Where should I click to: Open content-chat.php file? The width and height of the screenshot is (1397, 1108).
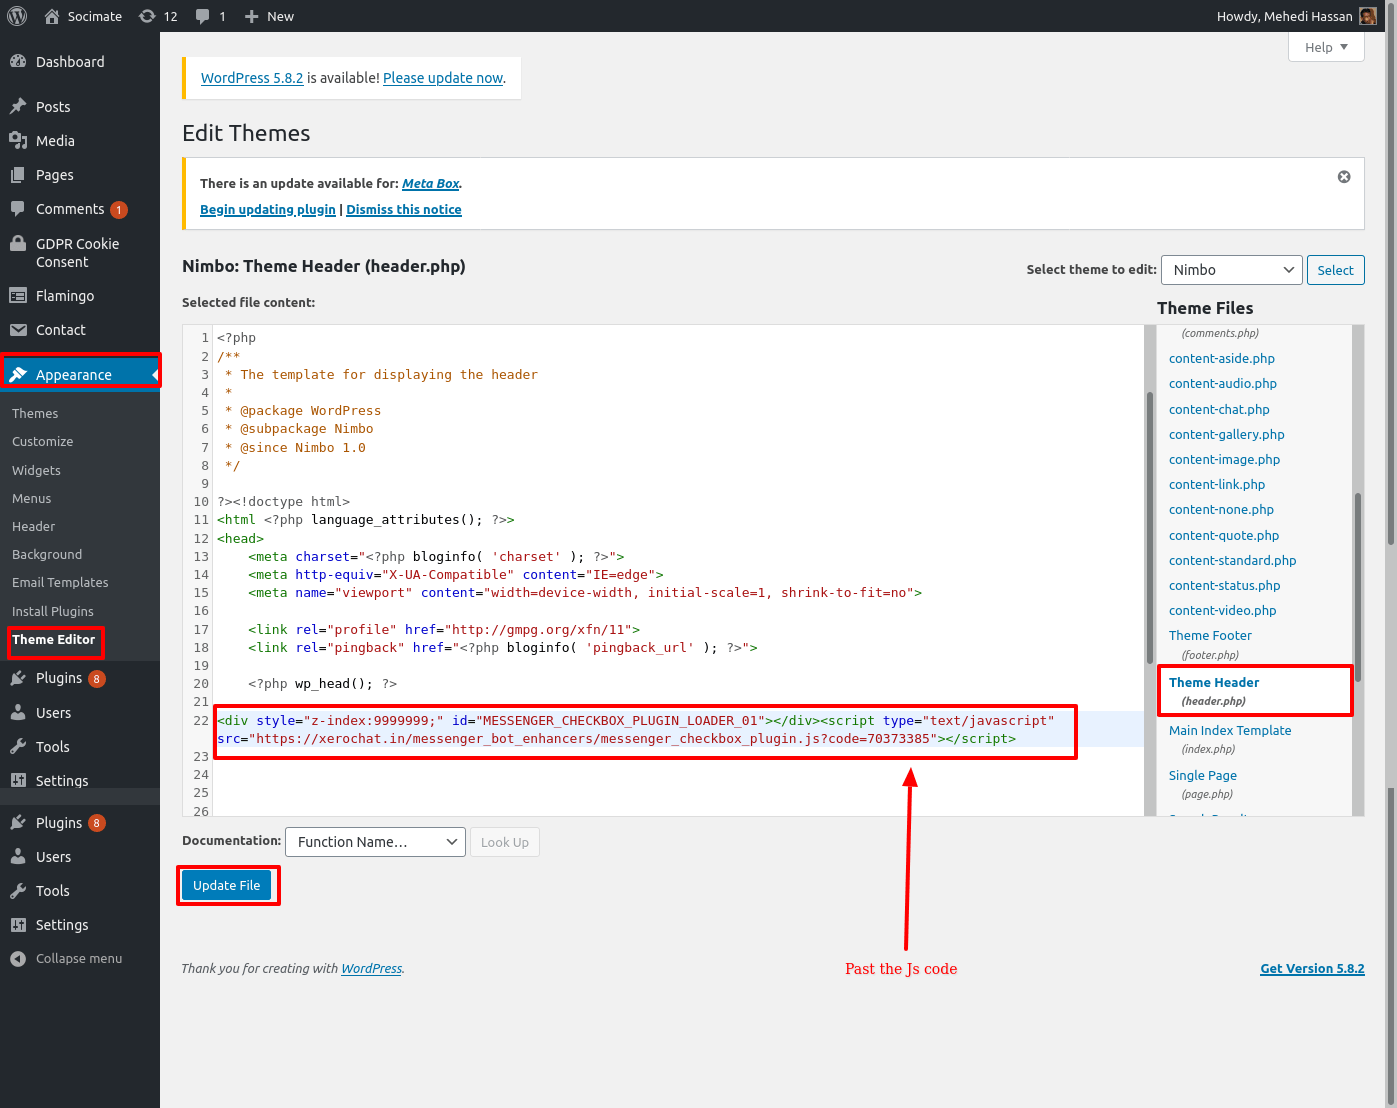pyautogui.click(x=1219, y=409)
